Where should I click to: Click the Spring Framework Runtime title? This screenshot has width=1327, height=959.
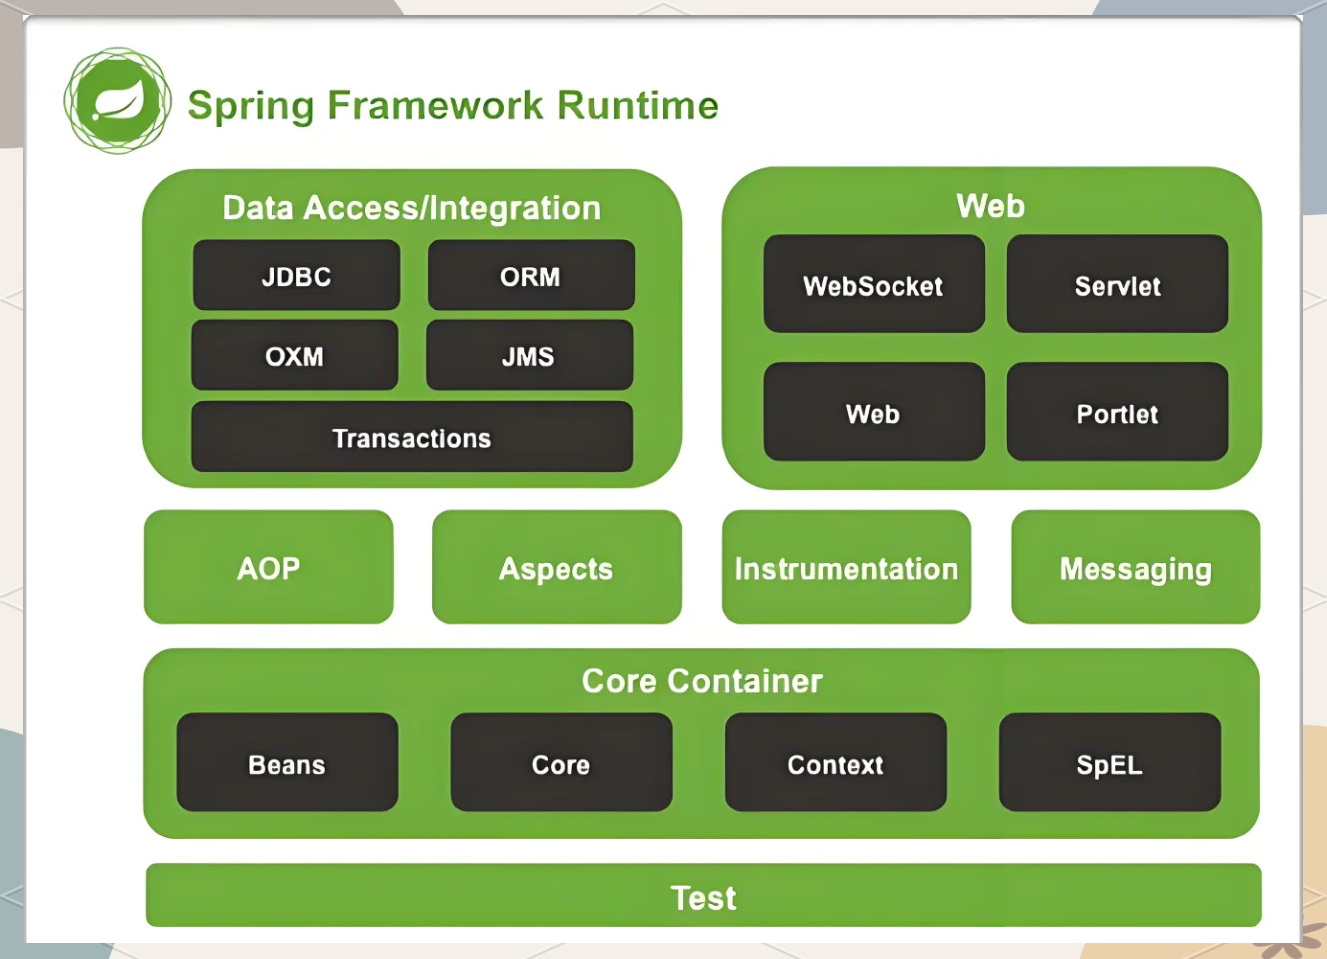tap(453, 105)
